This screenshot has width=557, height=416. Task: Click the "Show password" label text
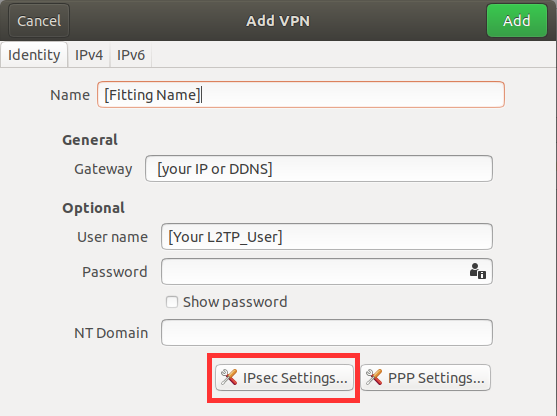(235, 302)
